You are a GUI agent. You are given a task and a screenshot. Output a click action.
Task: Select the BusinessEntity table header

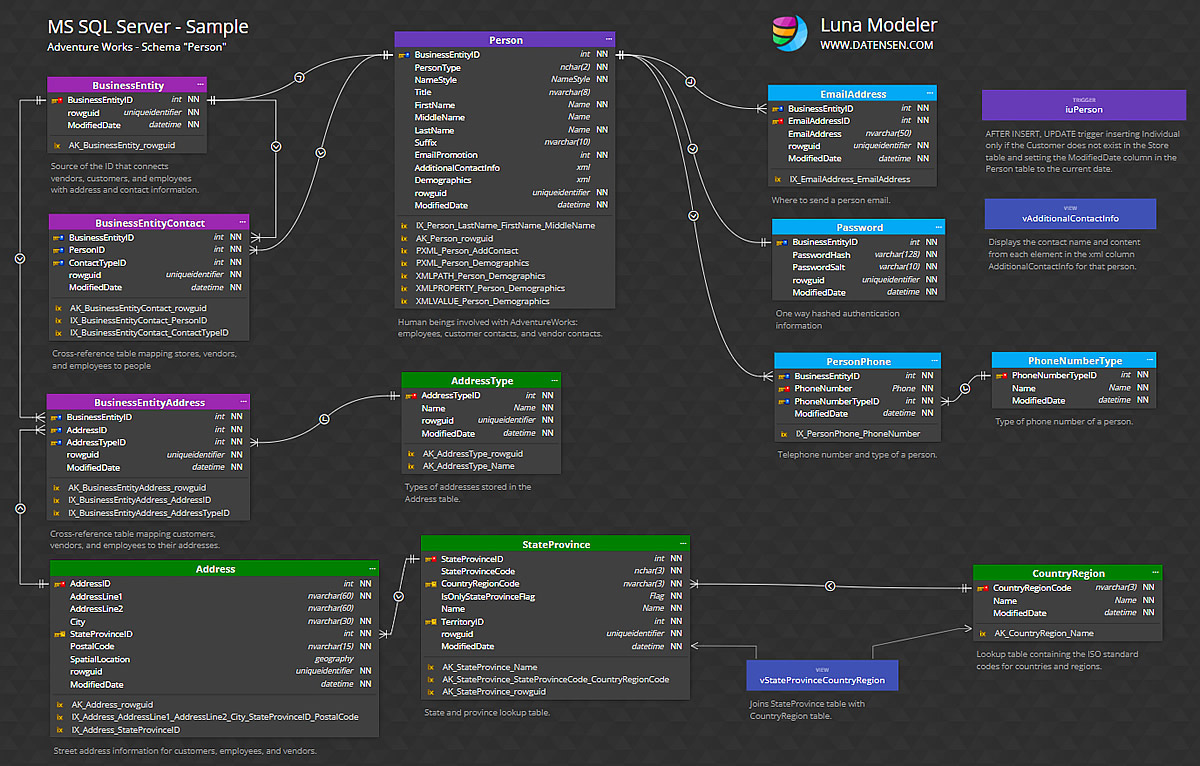[128, 85]
